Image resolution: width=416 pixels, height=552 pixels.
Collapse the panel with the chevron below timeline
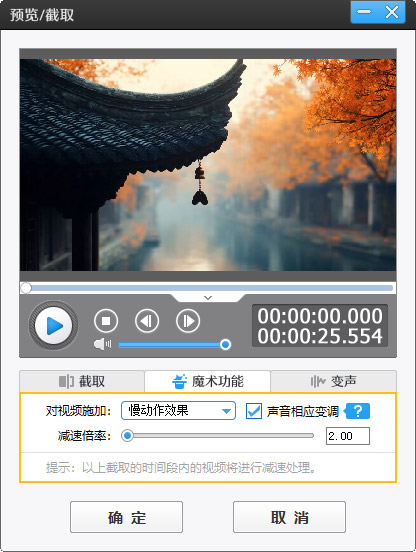point(208,298)
